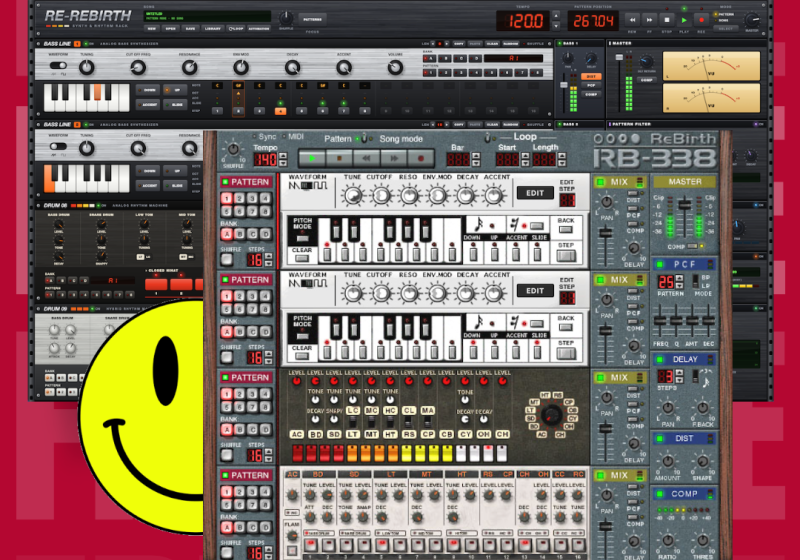The height and width of the screenshot is (560, 800).
Task: Adjust first mixer channel PAN knob
Action: pos(606,201)
